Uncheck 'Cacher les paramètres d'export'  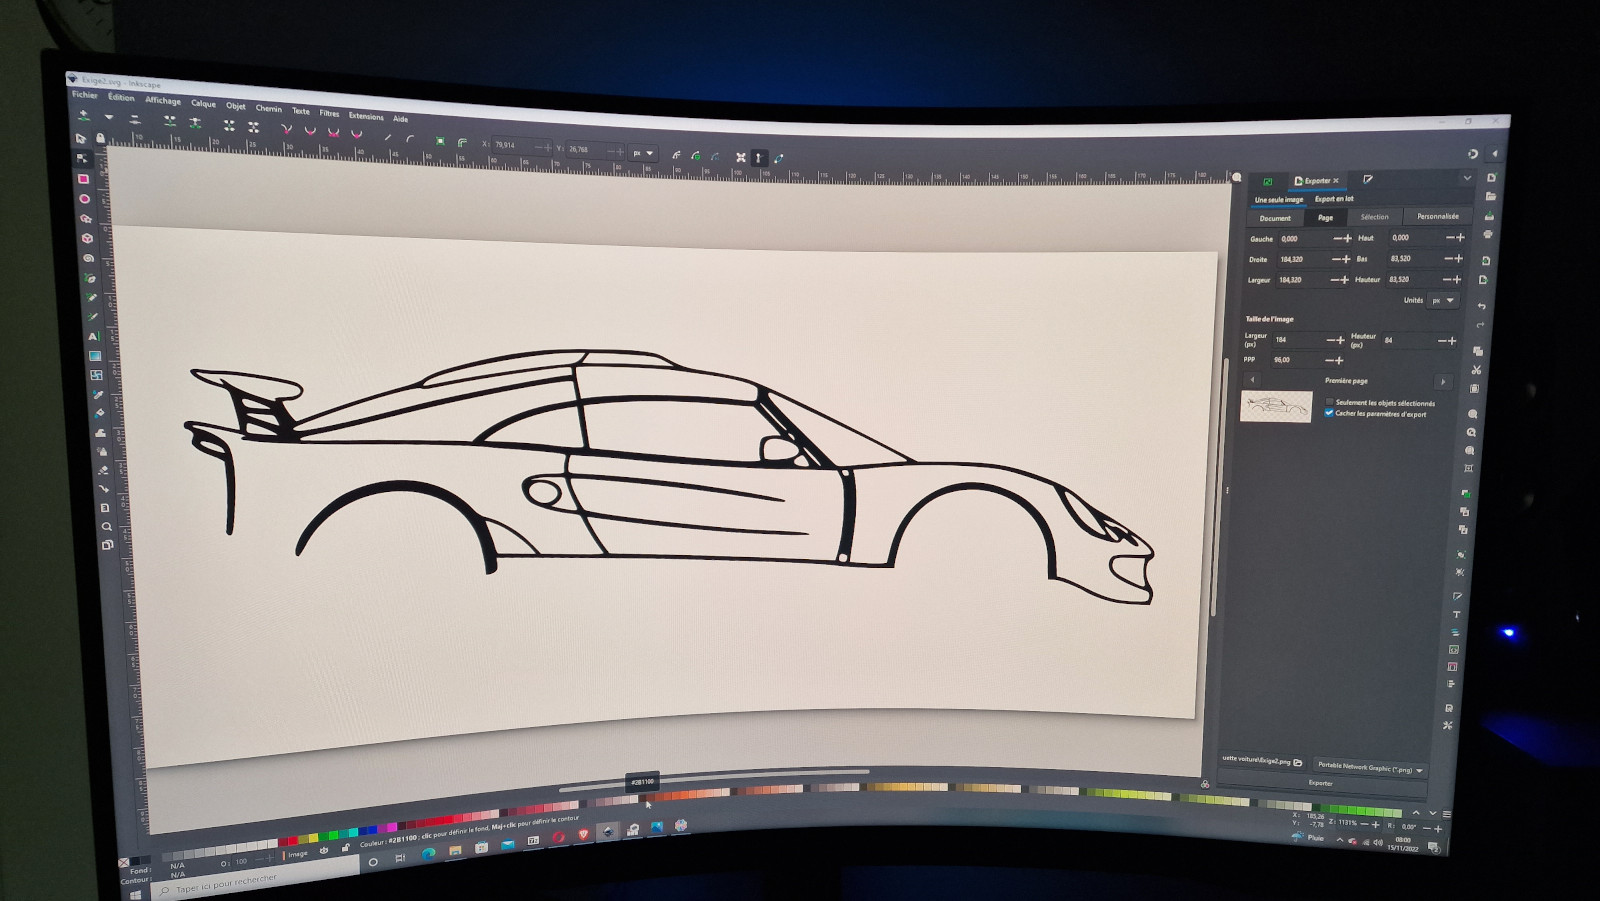(x=1329, y=413)
